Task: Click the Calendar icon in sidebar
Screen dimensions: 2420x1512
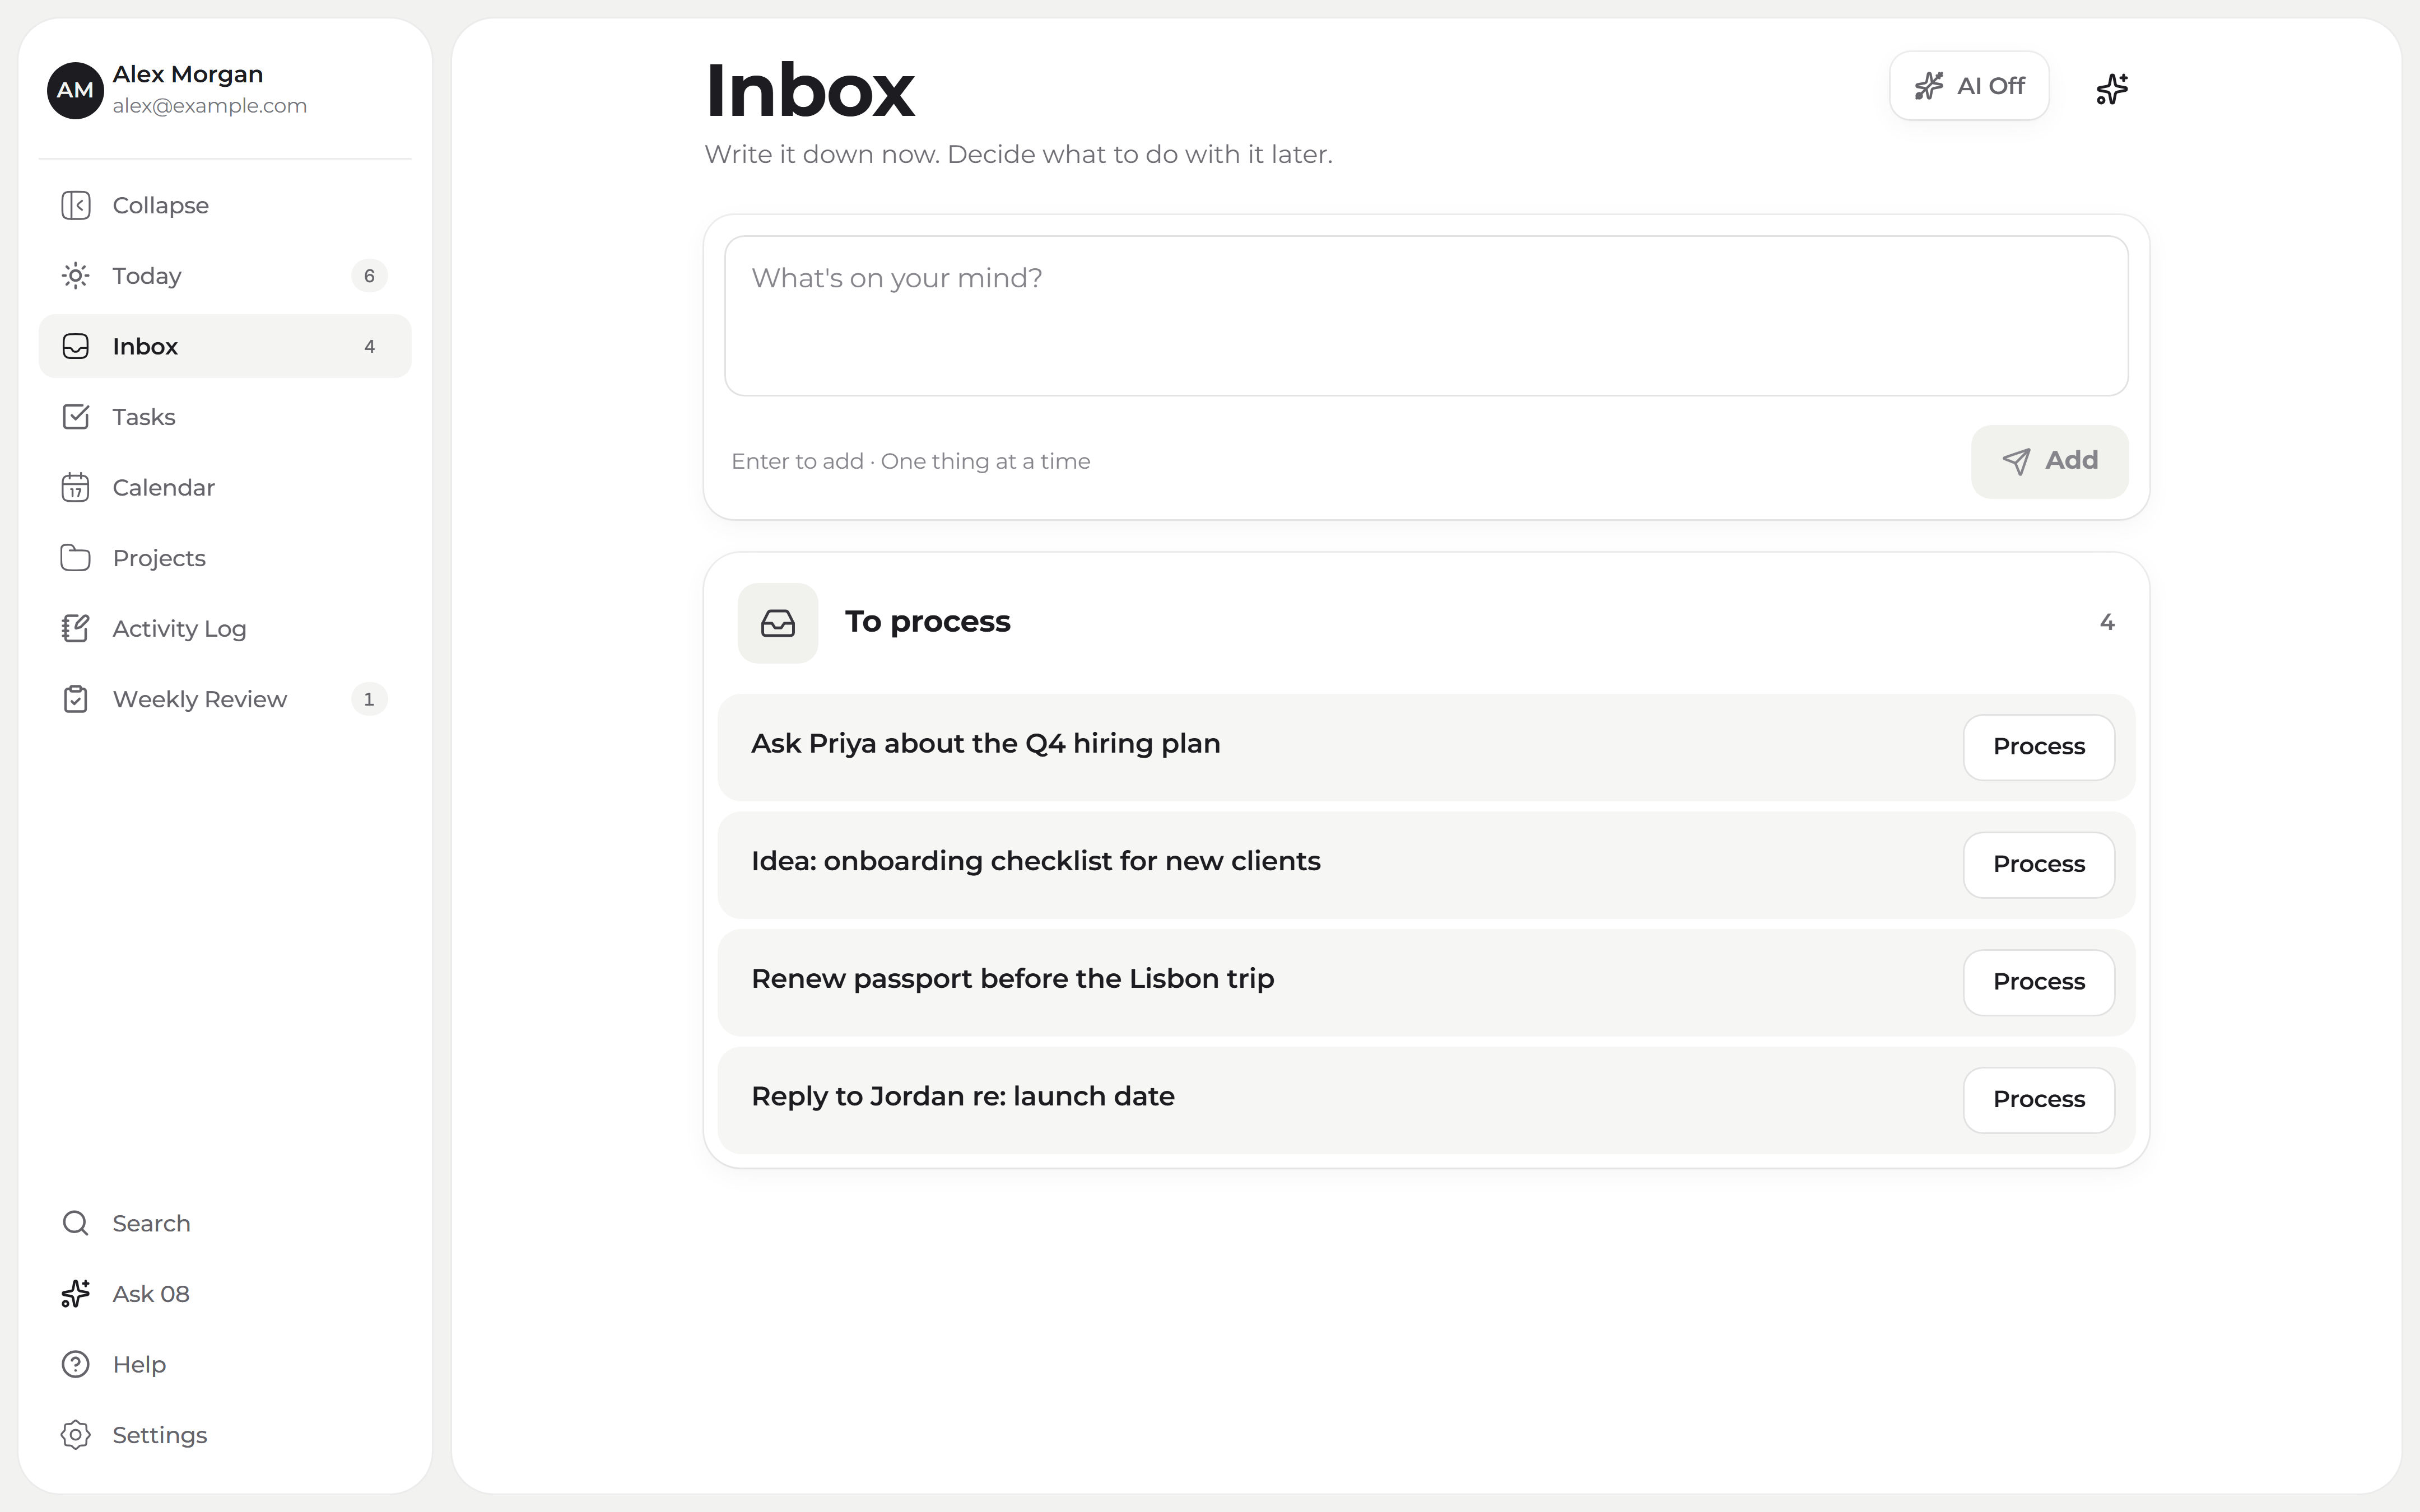Action: tap(75, 487)
